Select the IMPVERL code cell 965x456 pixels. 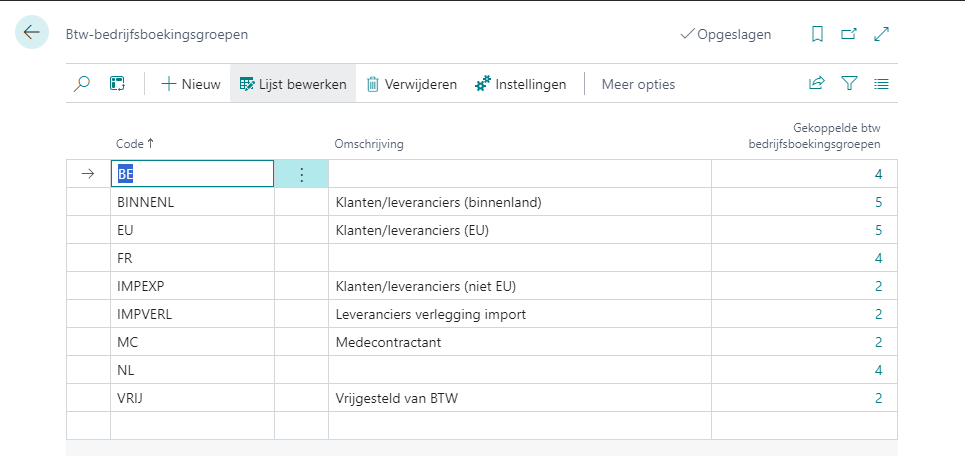pos(192,314)
